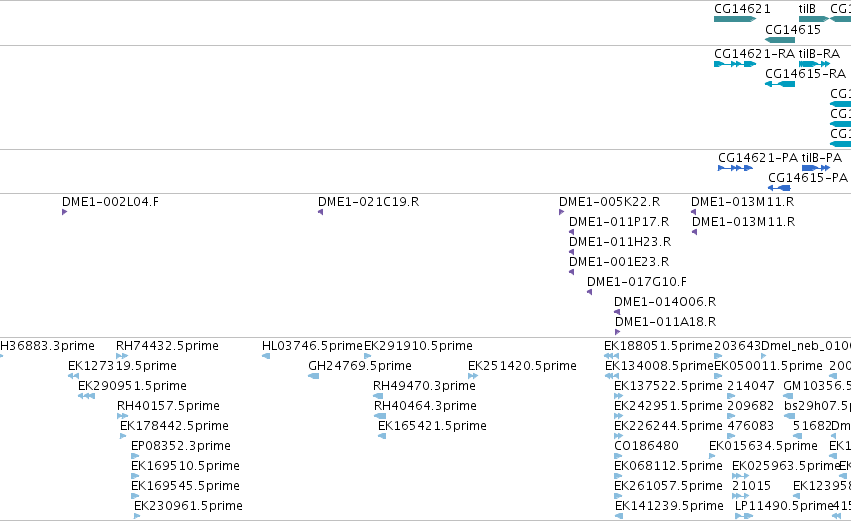Select the CG14621-PA protein glyph
Viewport: 851px width, 521px height.
click(x=735, y=168)
